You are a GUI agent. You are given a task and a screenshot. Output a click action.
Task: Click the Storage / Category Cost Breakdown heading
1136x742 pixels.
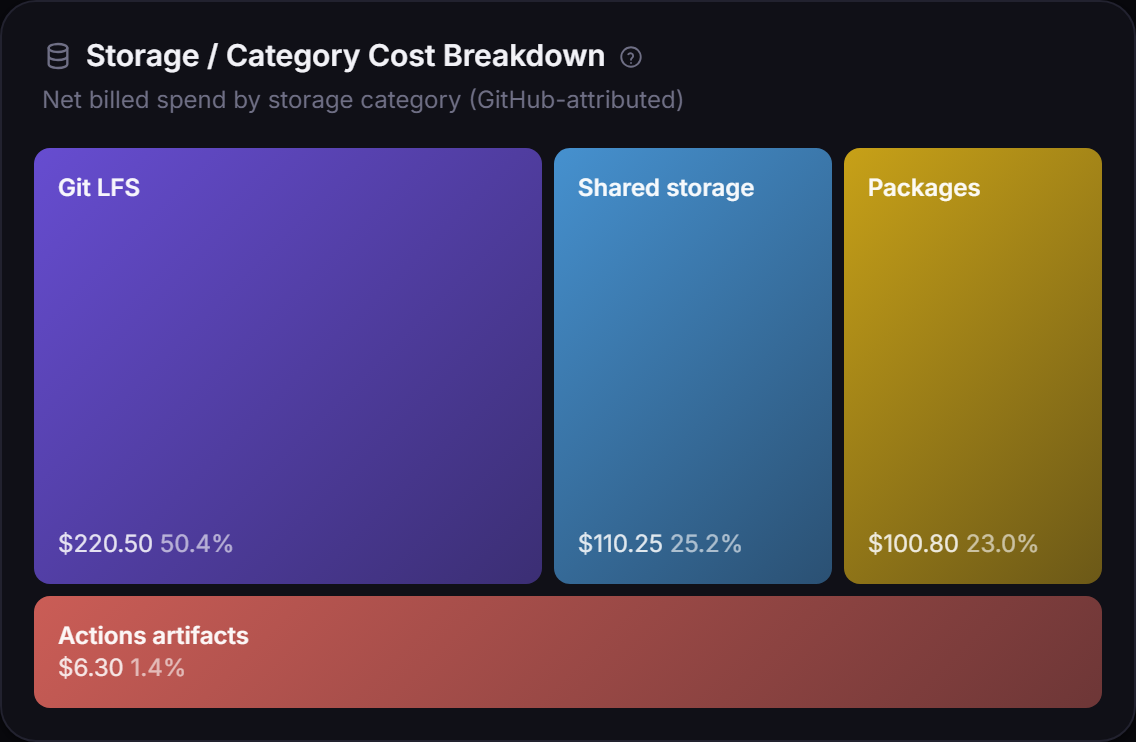pos(345,56)
